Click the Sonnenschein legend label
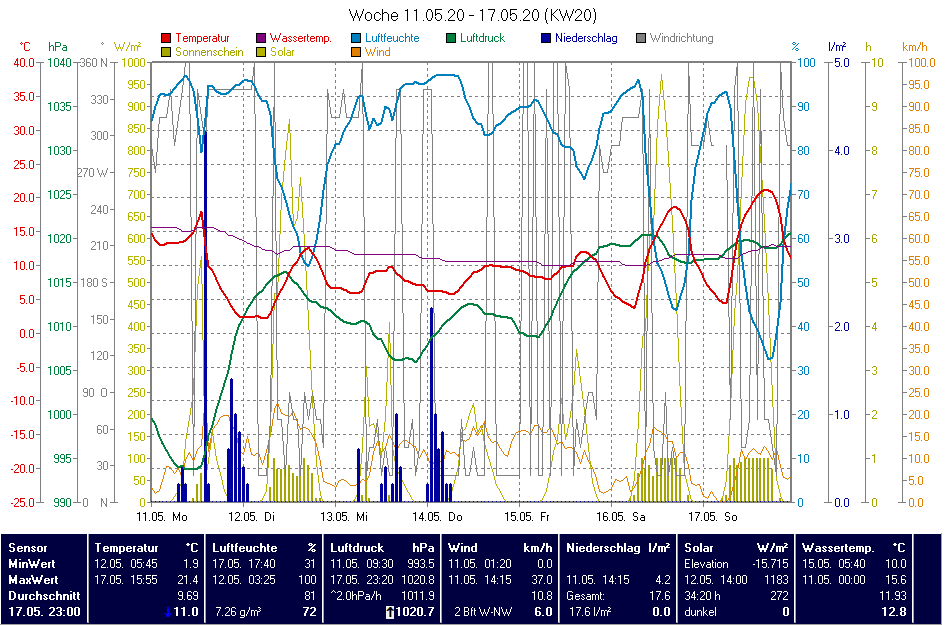 pos(209,52)
